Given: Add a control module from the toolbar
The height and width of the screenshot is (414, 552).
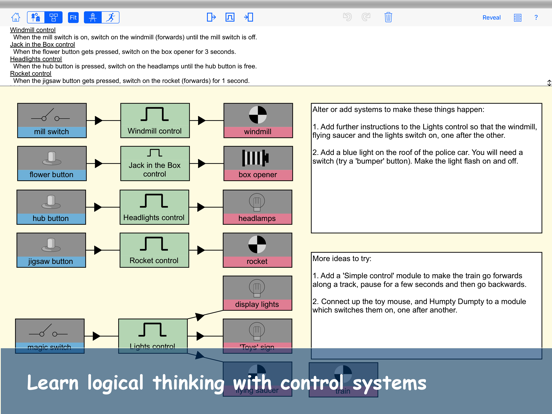Looking at the screenshot, I should pyautogui.click(x=230, y=17).
